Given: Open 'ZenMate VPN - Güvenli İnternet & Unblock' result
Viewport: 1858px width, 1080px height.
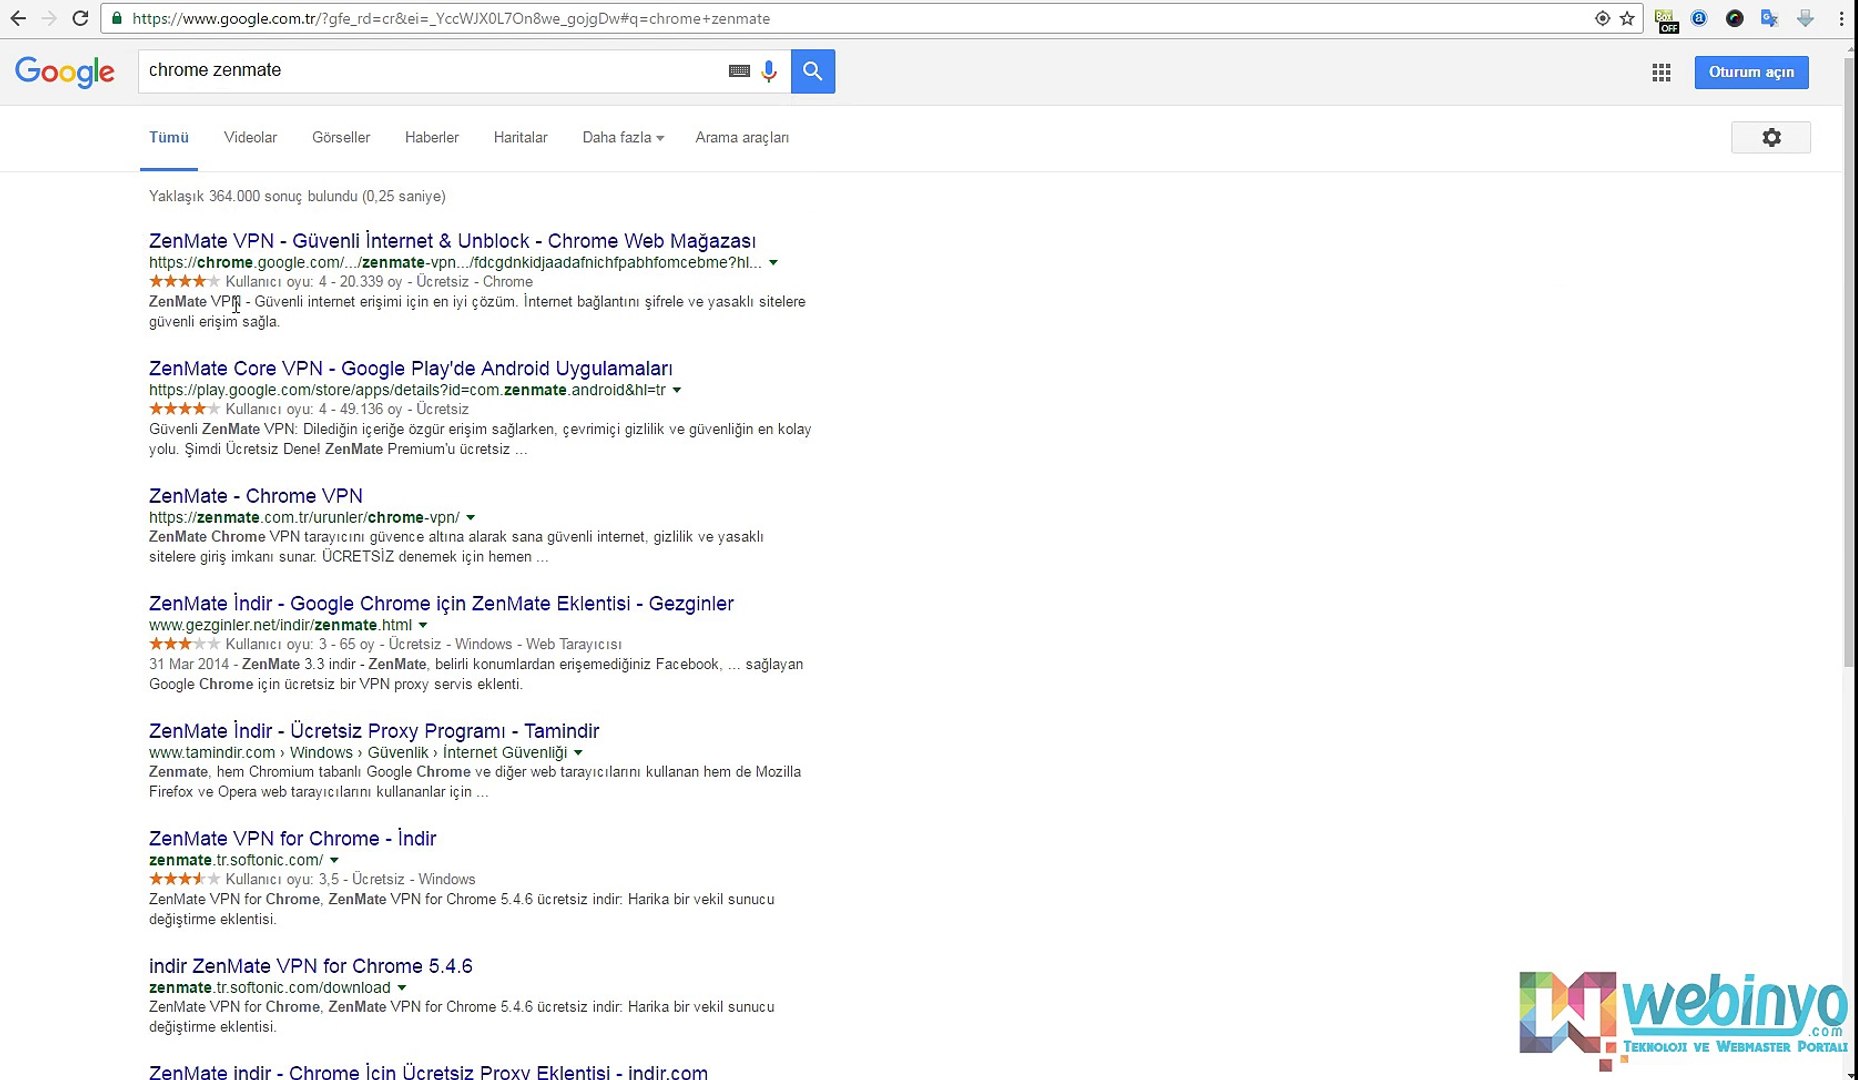Looking at the screenshot, I should coord(452,241).
